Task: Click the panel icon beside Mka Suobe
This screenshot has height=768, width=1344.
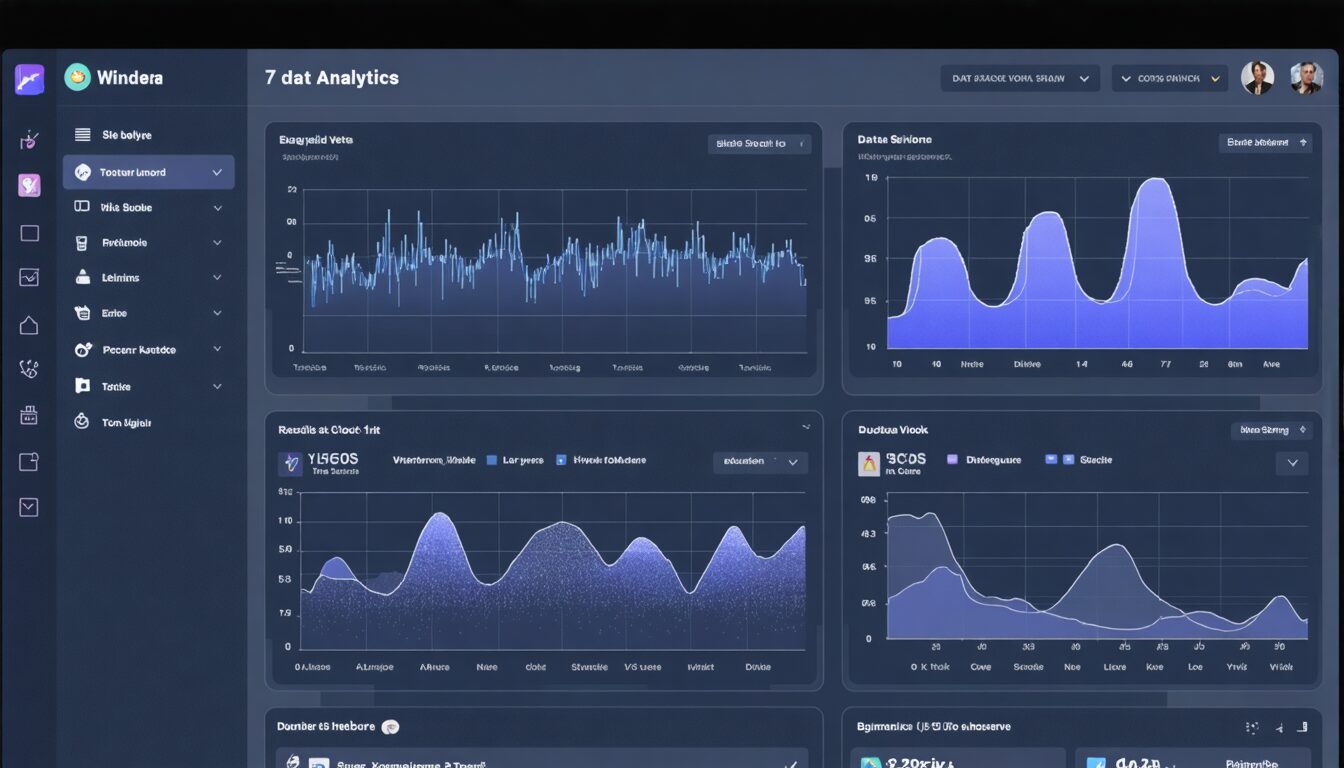Action: (82, 207)
